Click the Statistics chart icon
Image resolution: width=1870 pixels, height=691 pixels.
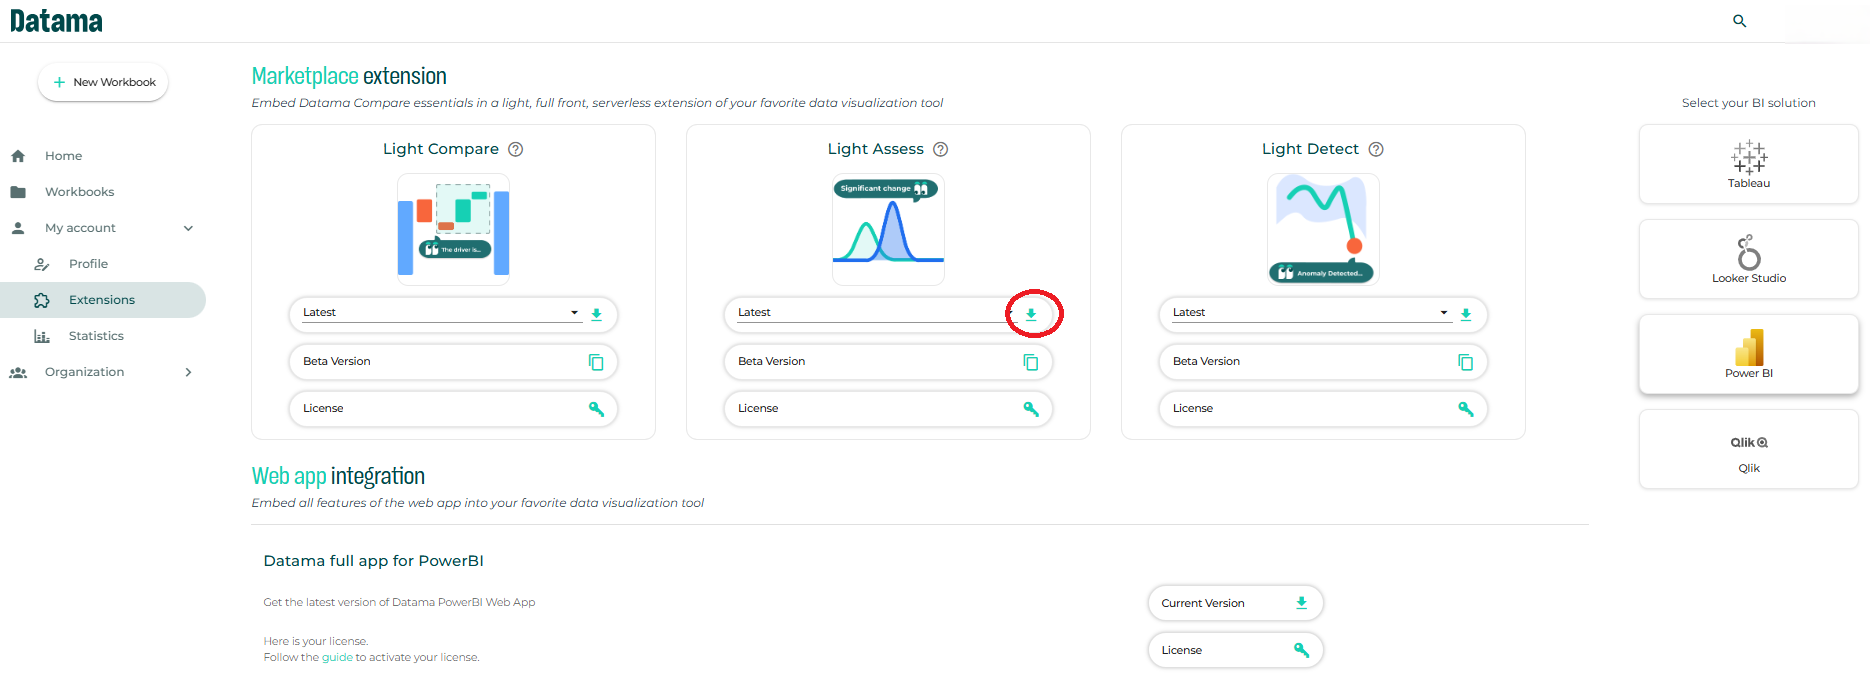(x=42, y=336)
